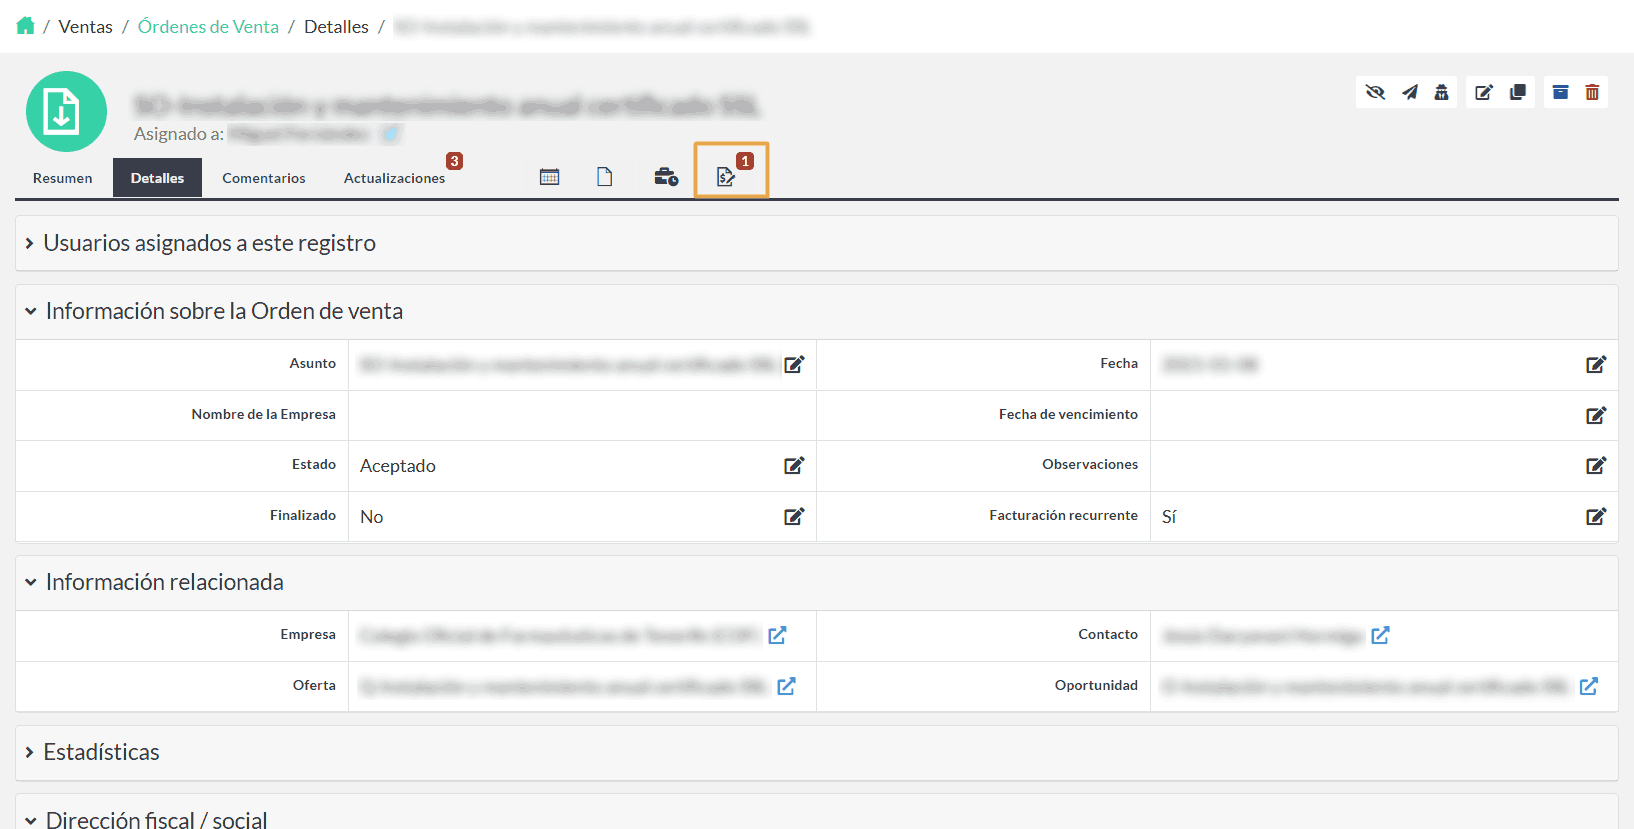The image size is (1634, 829).
Task: Switch to the Resumen tab
Action: [x=62, y=178]
